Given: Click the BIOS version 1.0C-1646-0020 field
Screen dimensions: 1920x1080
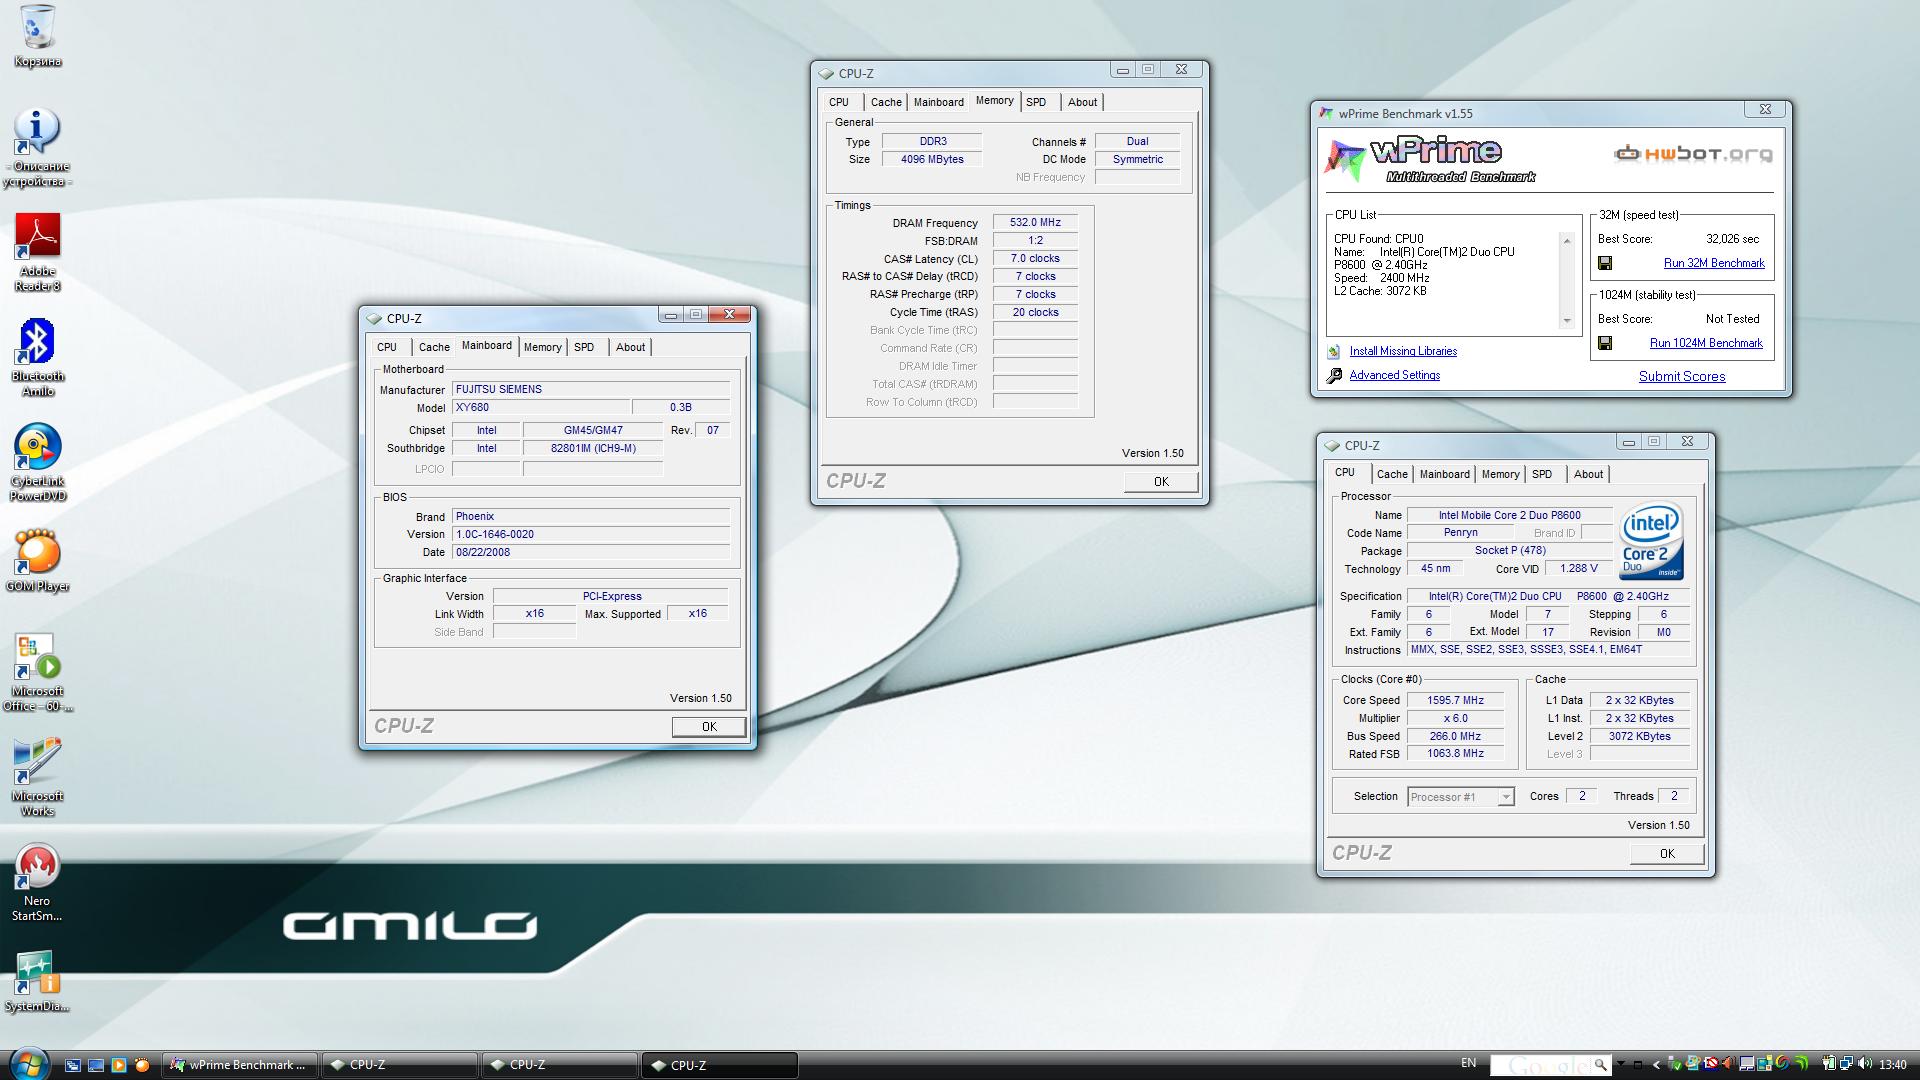Looking at the screenshot, I should pyautogui.click(x=591, y=535).
